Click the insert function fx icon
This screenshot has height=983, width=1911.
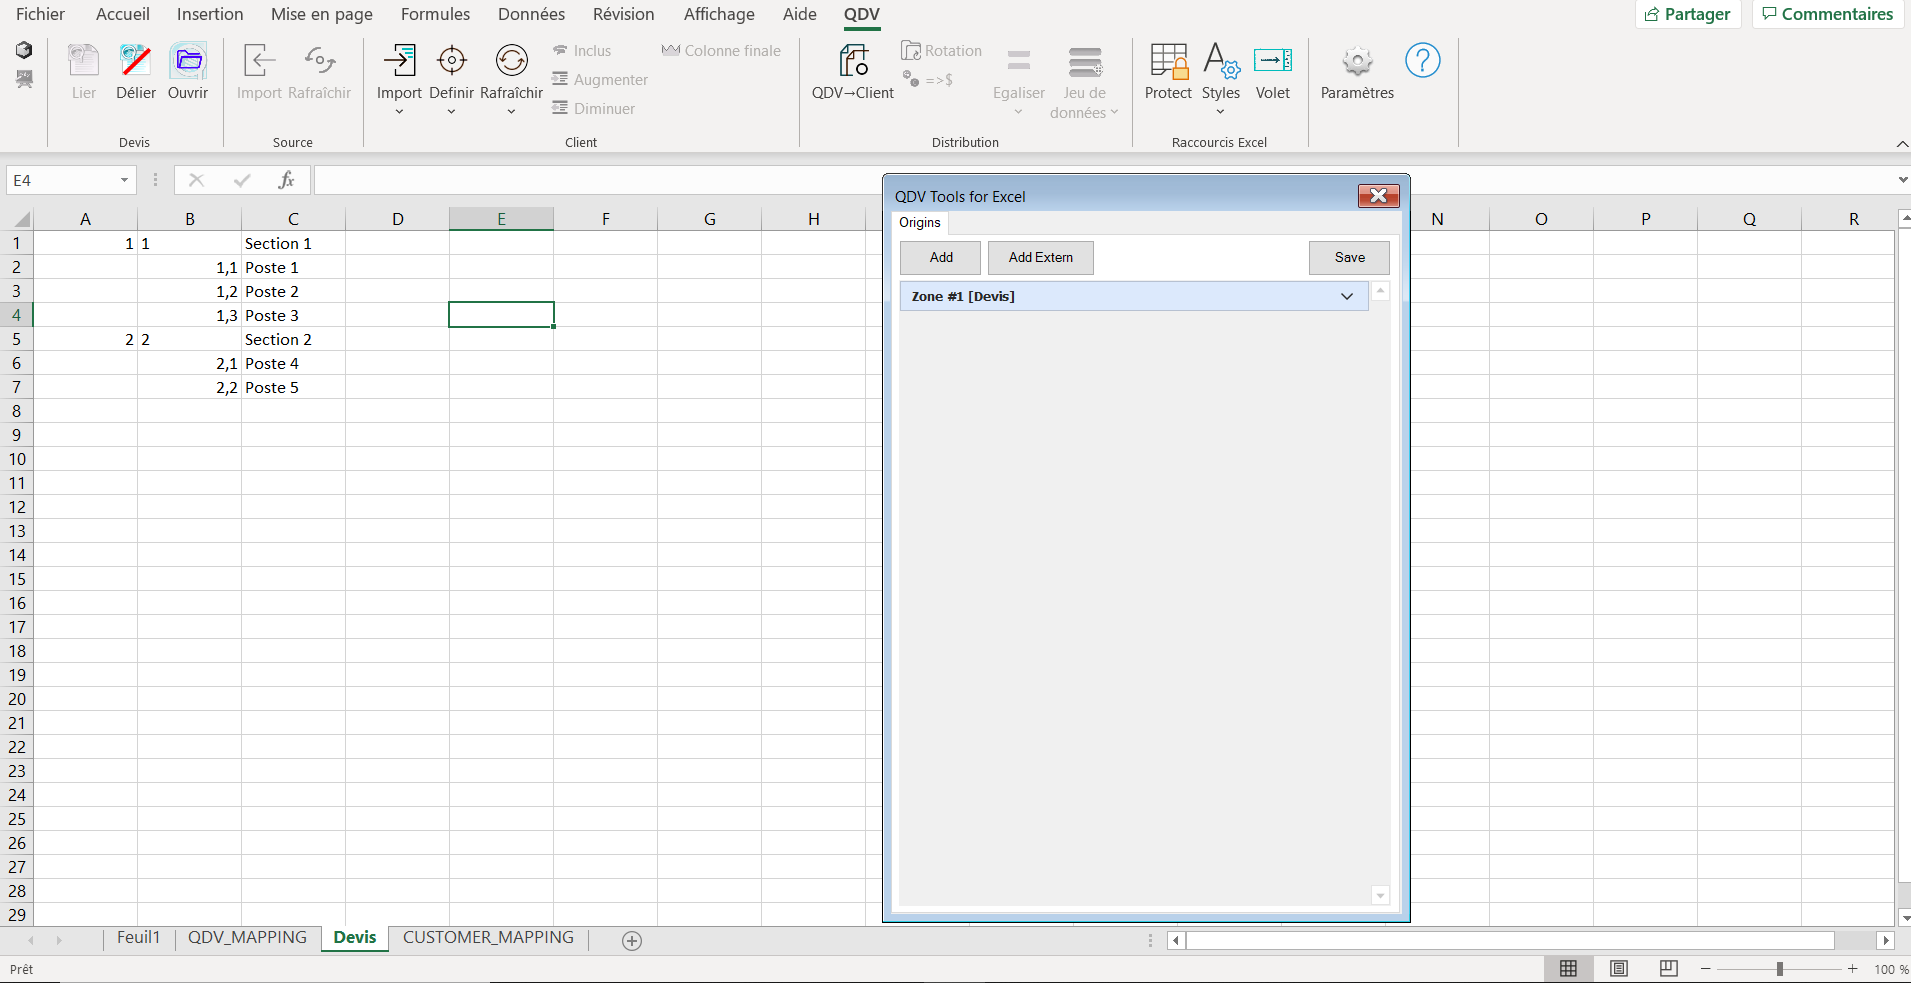[x=286, y=180]
